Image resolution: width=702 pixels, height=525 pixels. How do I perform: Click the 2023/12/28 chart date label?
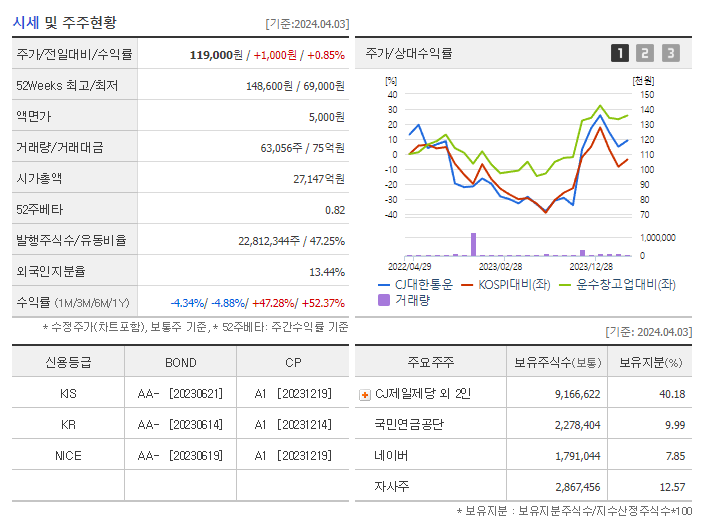tap(591, 267)
